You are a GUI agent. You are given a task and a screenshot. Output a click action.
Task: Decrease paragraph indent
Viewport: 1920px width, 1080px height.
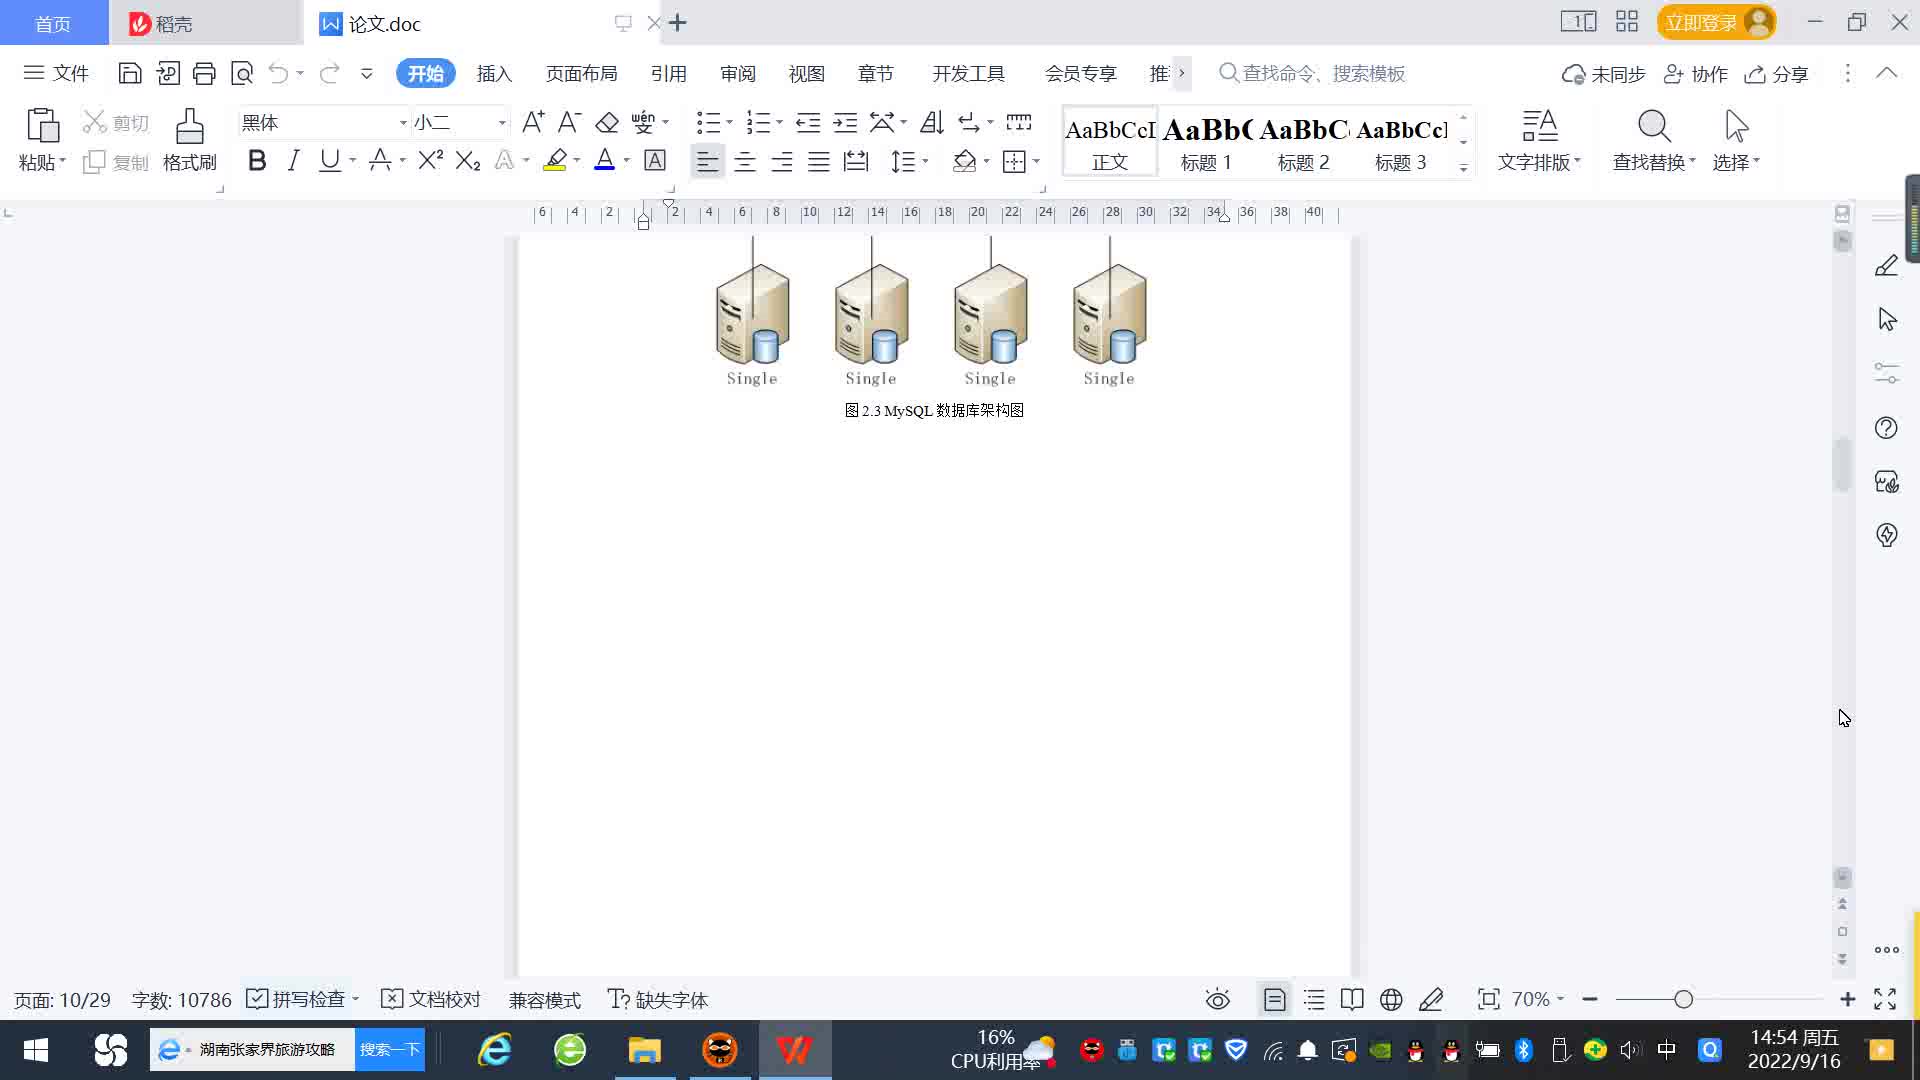[808, 122]
